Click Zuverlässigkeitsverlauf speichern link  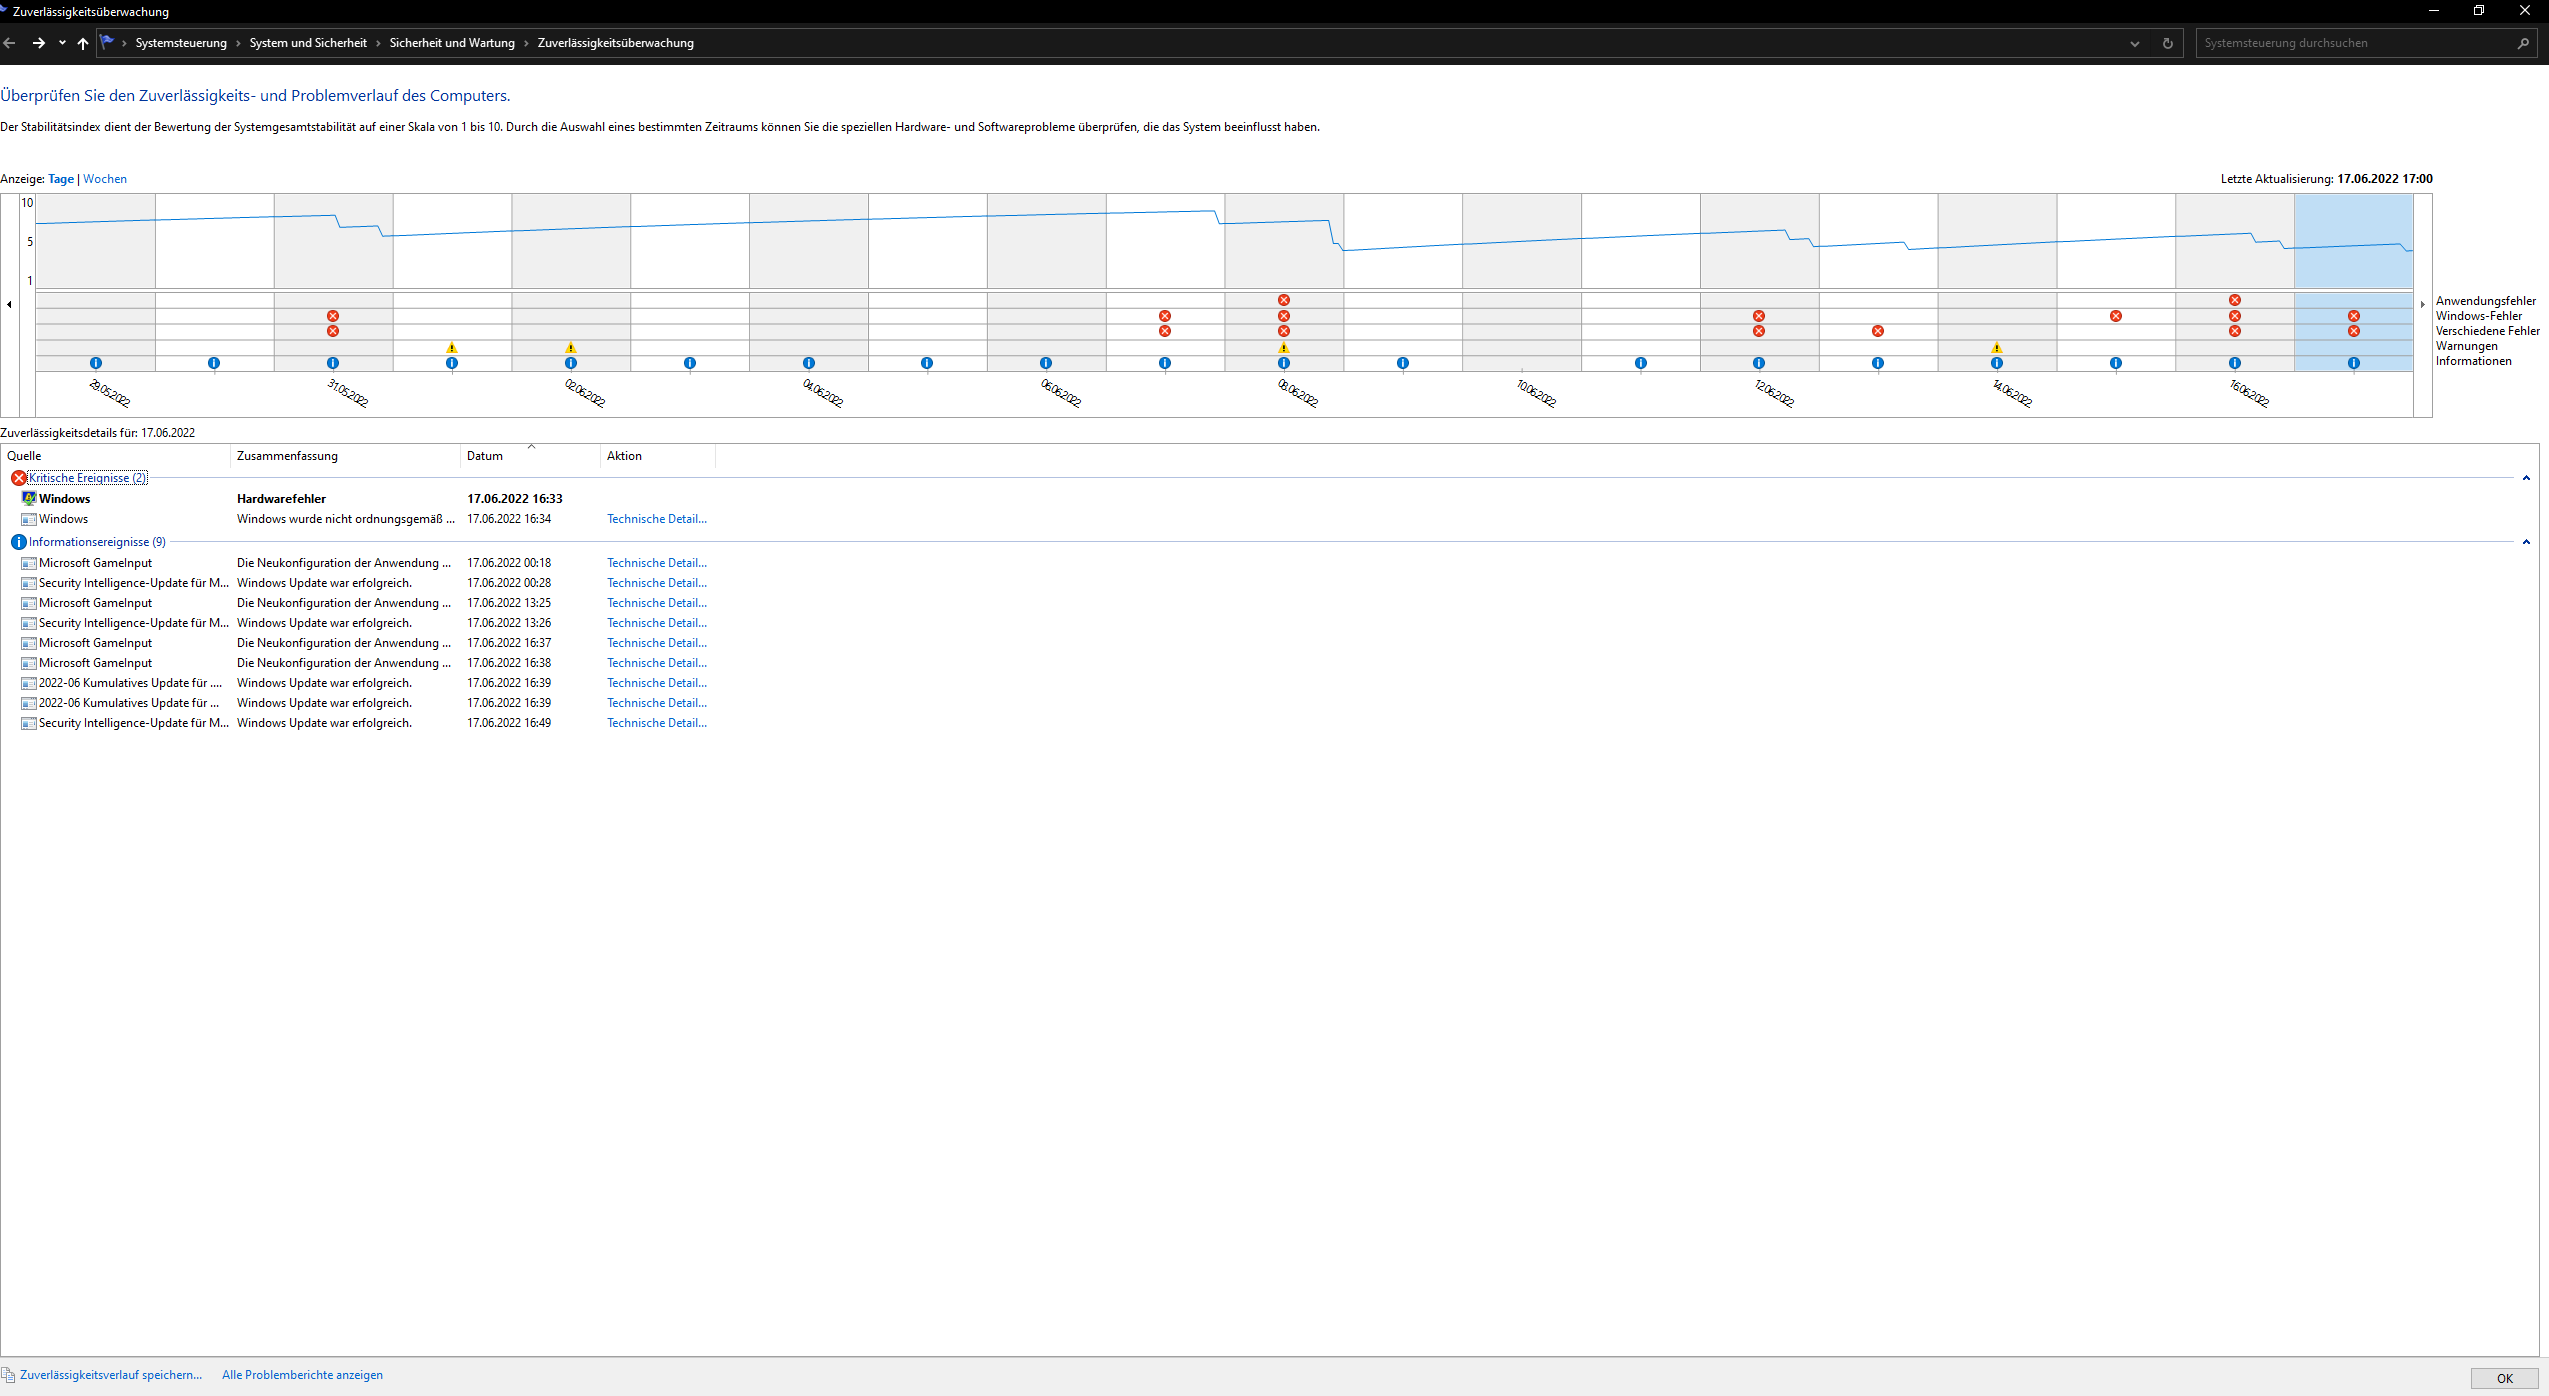(x=110, y=1375)
